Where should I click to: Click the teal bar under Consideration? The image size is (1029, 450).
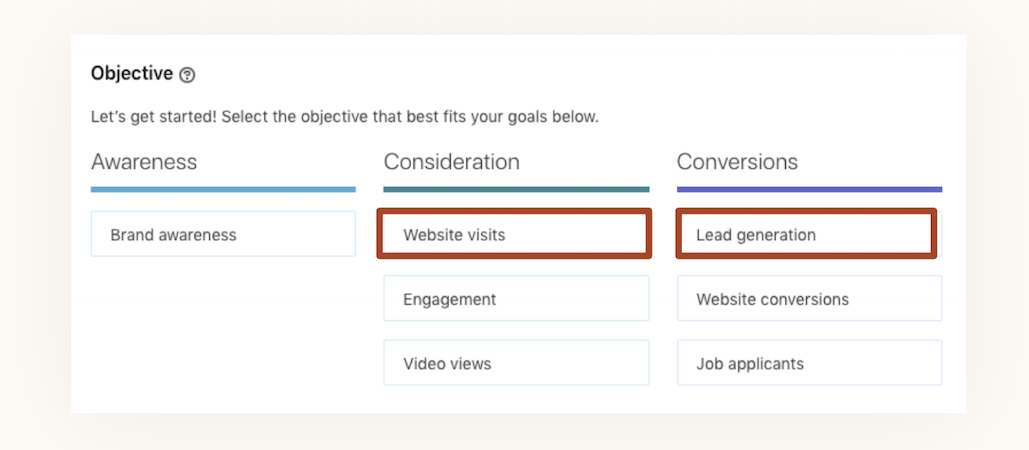click(515, 189)
